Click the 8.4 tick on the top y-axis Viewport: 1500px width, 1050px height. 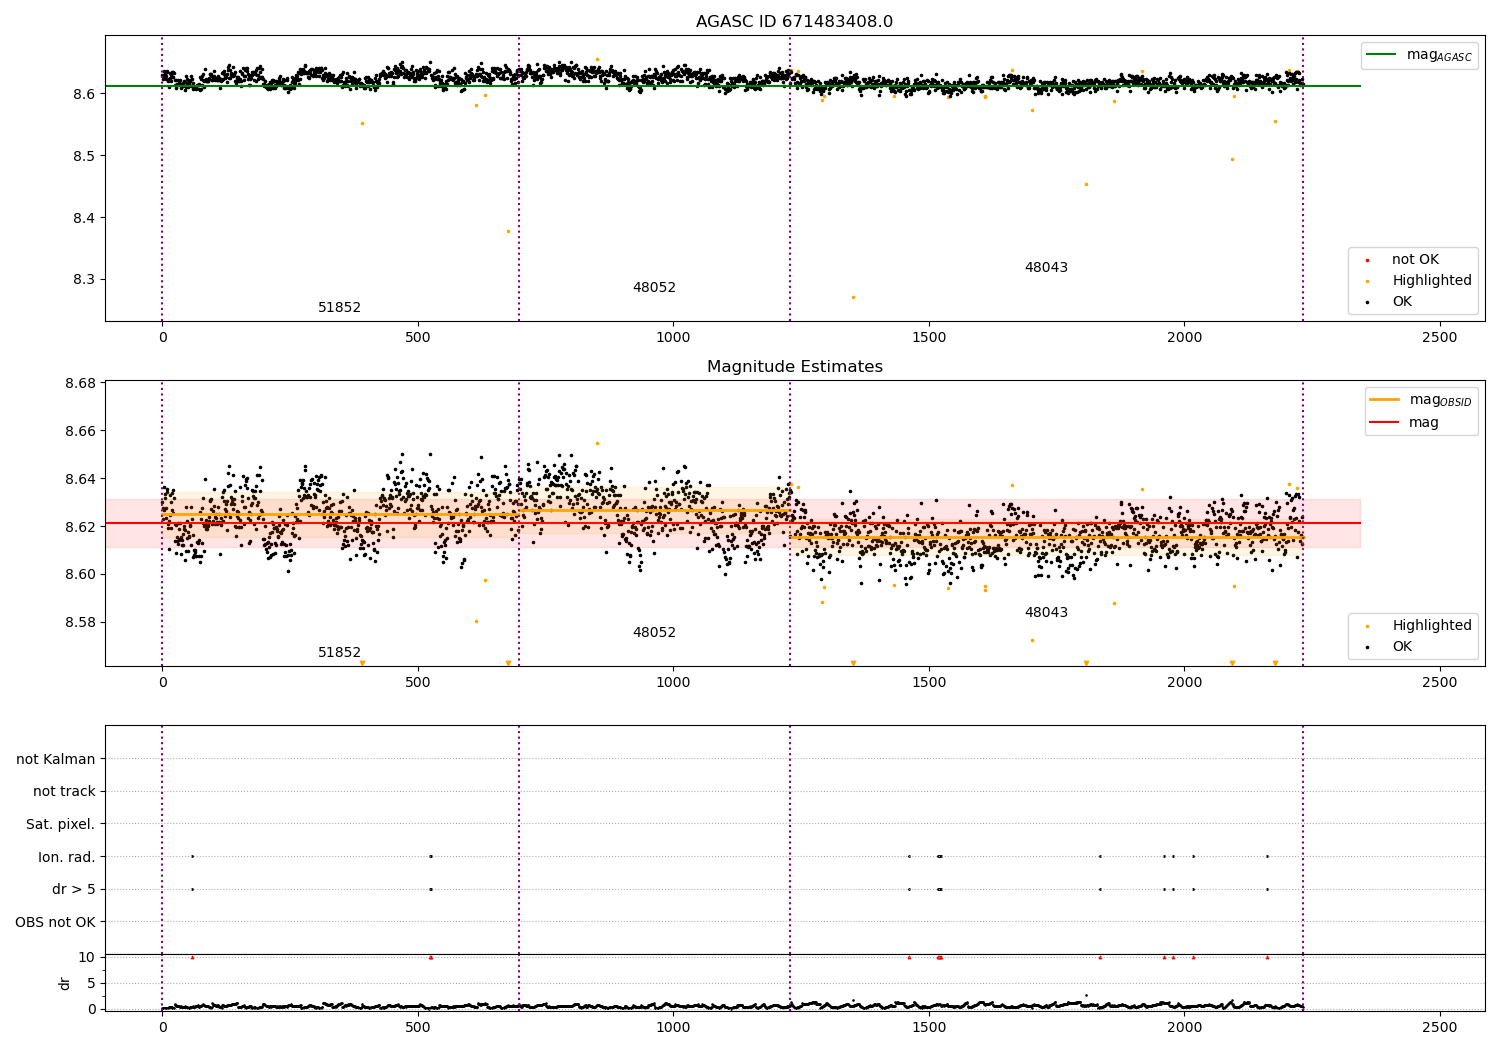82,219
